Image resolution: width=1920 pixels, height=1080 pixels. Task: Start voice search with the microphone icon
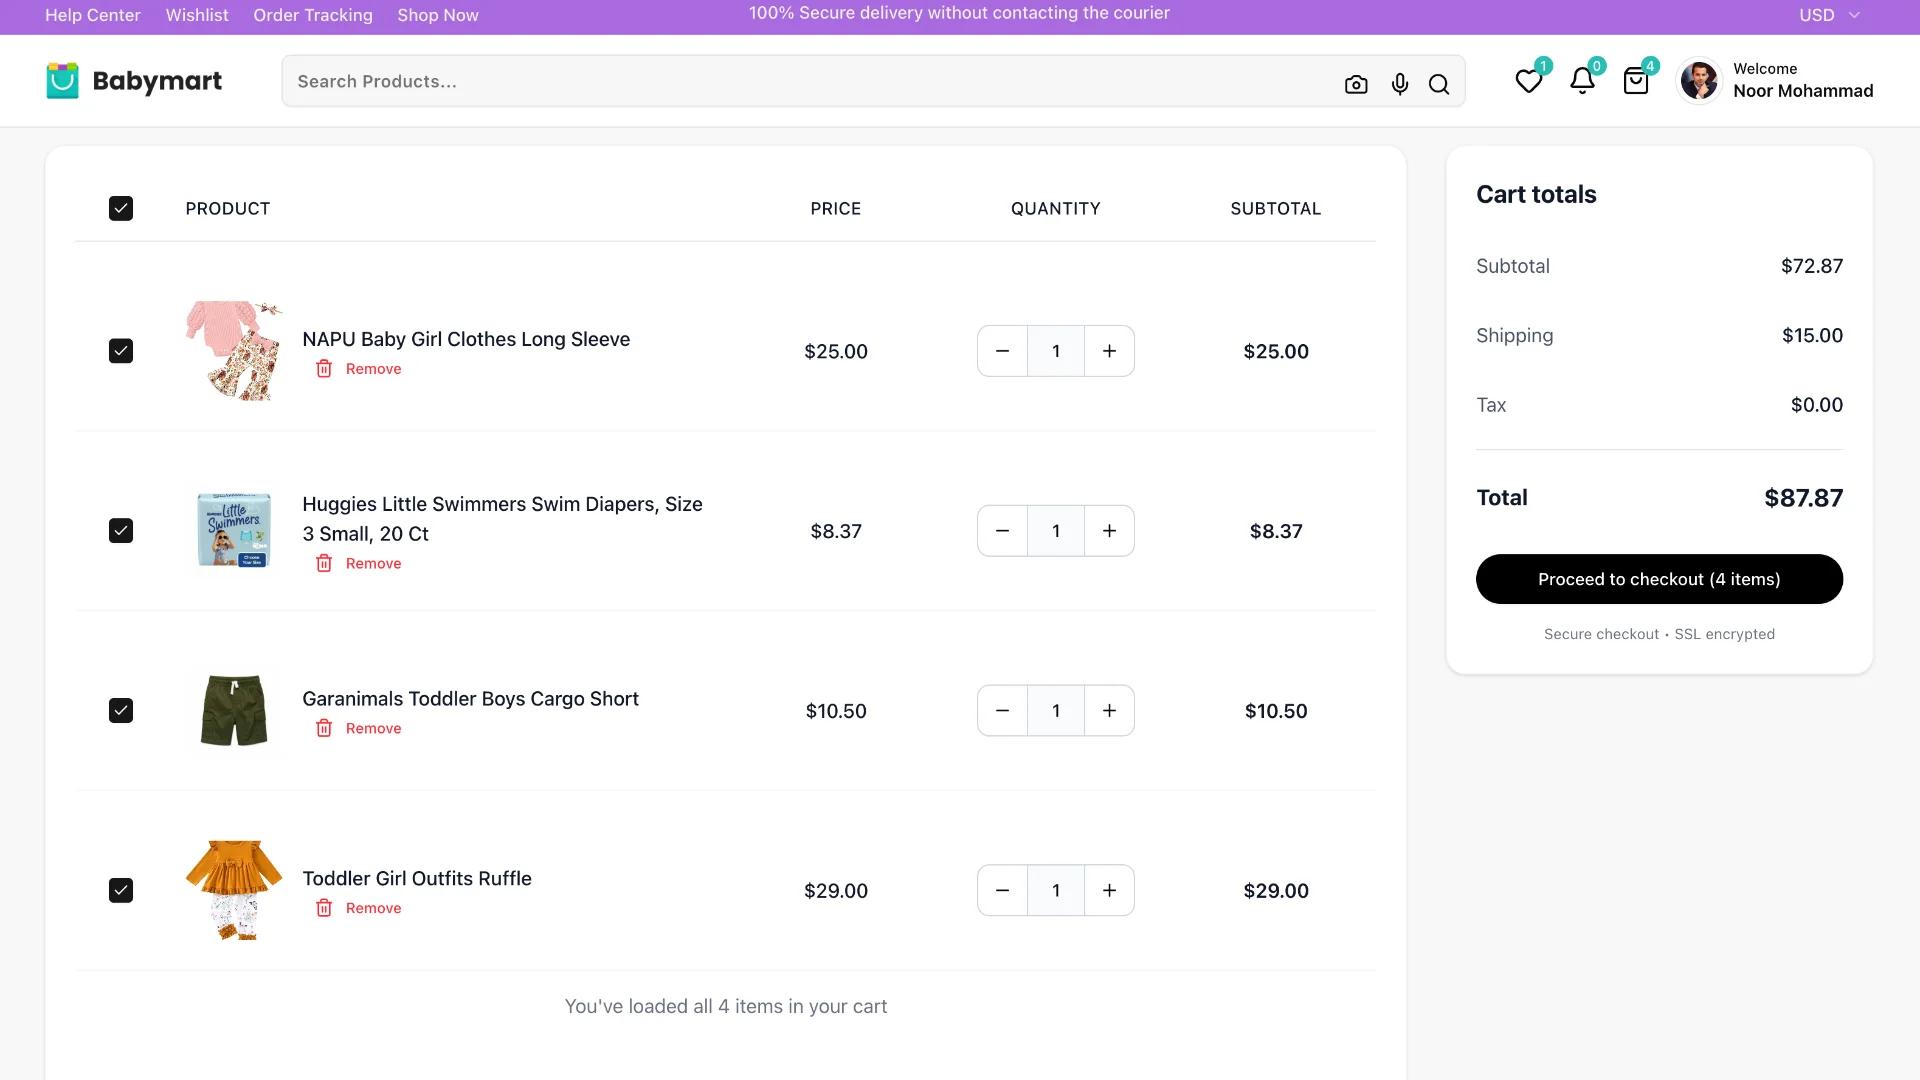[1400, 85]
